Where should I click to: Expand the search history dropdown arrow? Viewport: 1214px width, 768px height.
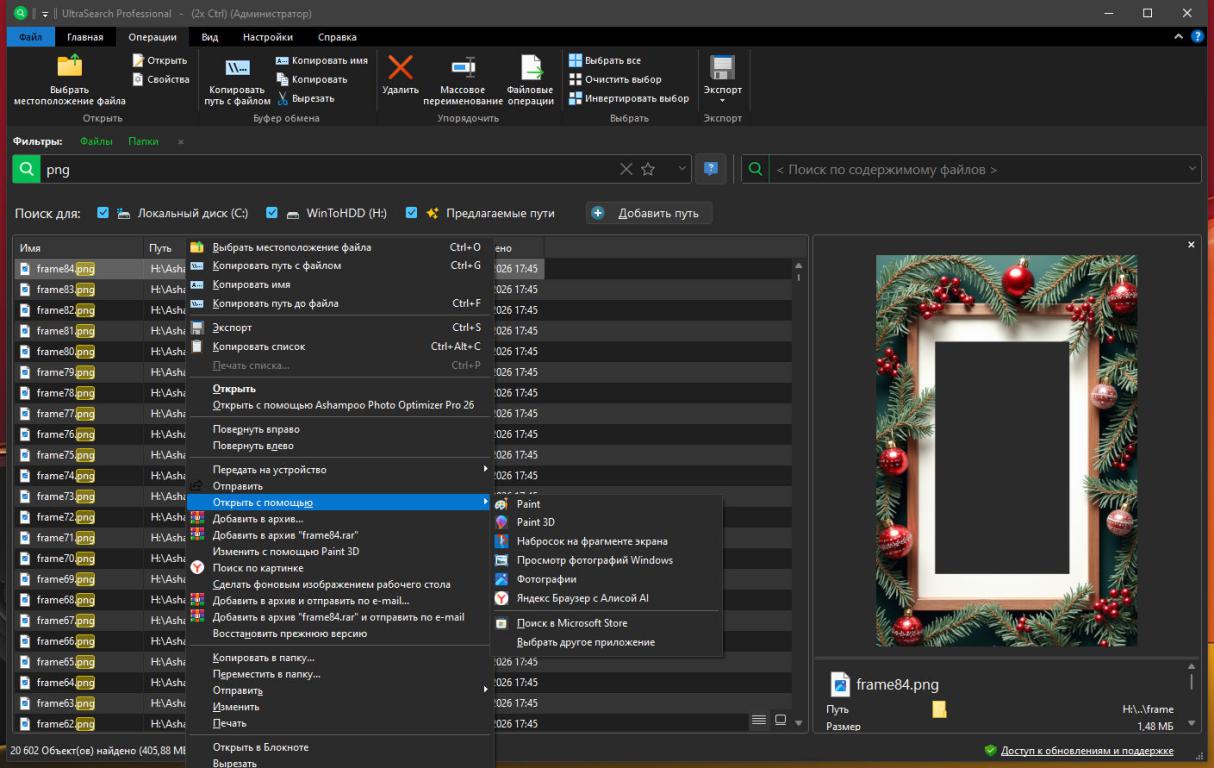[x=682, y=170]
